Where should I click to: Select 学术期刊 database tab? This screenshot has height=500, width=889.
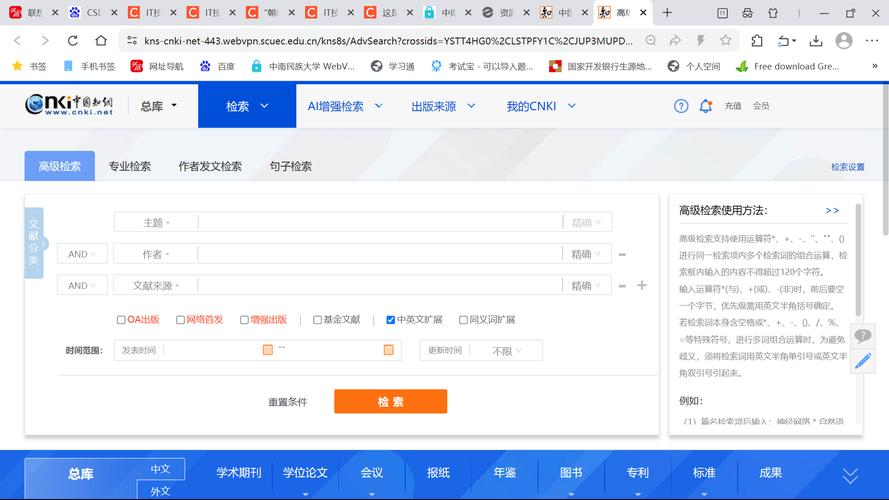point(239,473)
